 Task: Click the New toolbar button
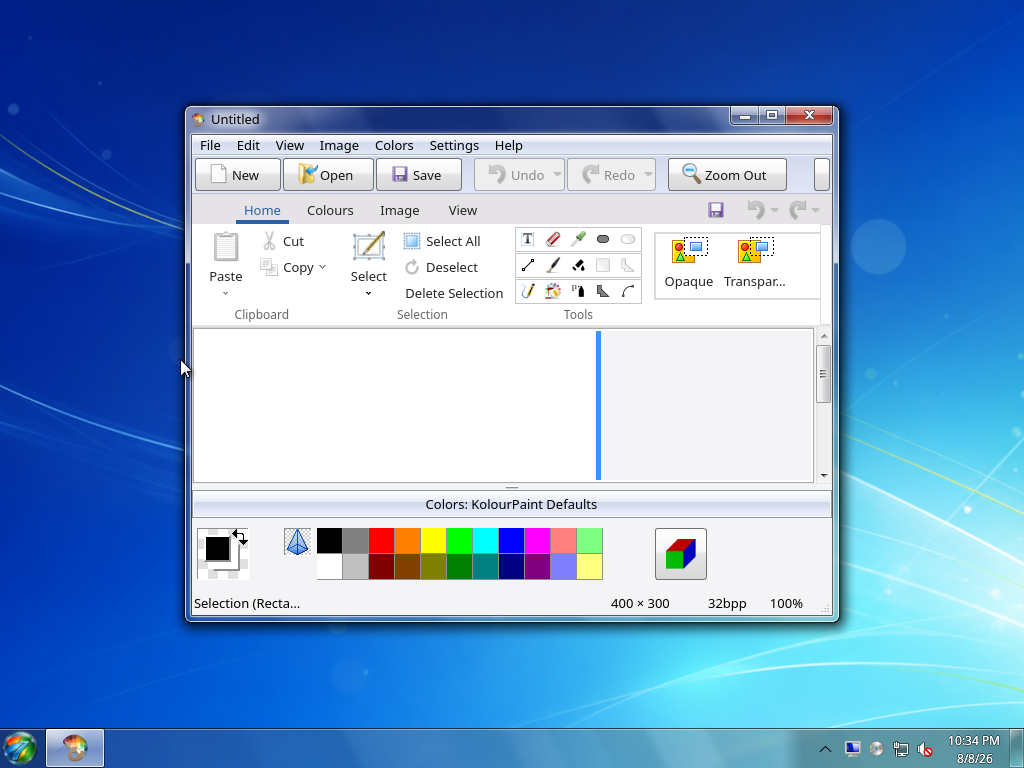click(238, 174)
